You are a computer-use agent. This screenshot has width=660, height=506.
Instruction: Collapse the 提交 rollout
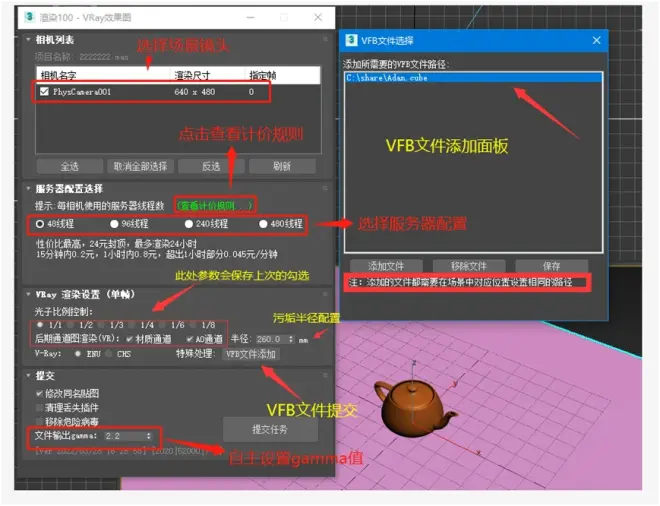point(28,376)
